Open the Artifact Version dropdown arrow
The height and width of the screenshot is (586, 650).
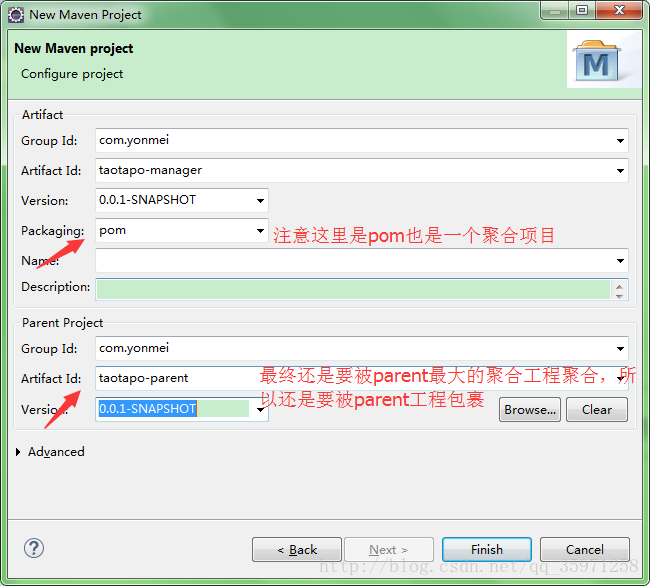[260, 201]
